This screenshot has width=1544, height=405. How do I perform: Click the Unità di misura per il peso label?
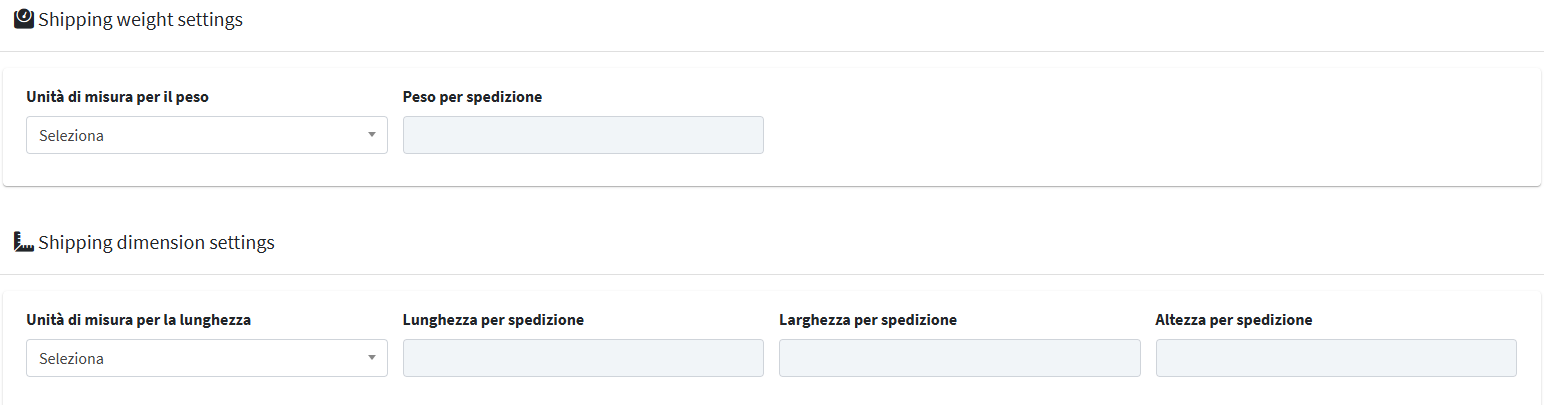point(118,97)
